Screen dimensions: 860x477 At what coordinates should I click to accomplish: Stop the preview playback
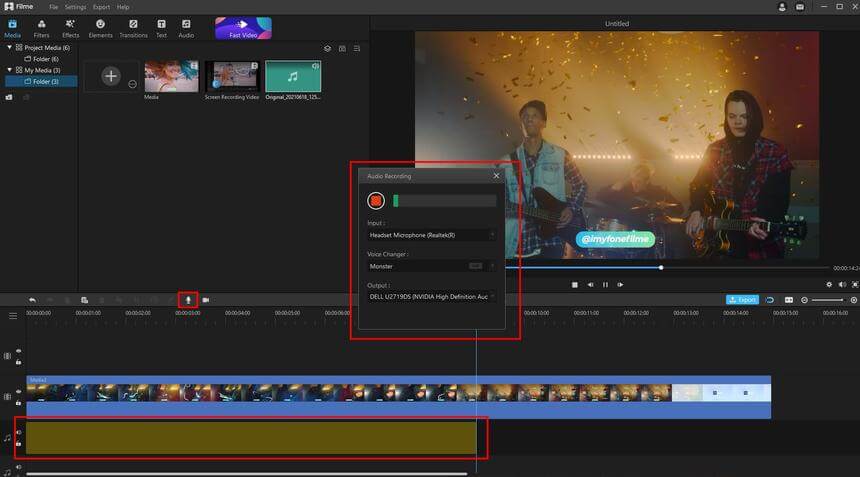click(575, 285)
